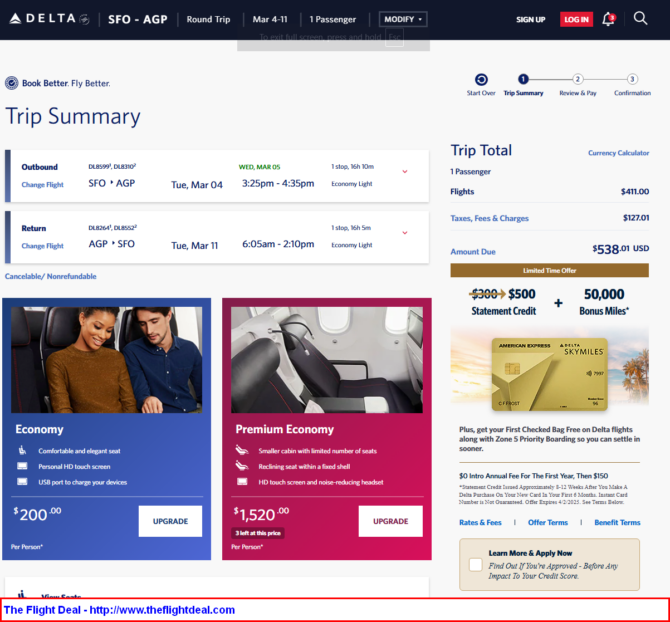
Task: Expand the Return flight details chevron
Action: [x=404, y=232]
